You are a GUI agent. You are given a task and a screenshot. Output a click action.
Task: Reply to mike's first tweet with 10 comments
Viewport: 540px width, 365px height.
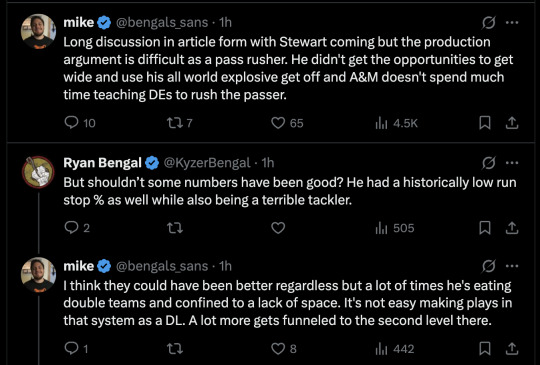pos(80,123)
